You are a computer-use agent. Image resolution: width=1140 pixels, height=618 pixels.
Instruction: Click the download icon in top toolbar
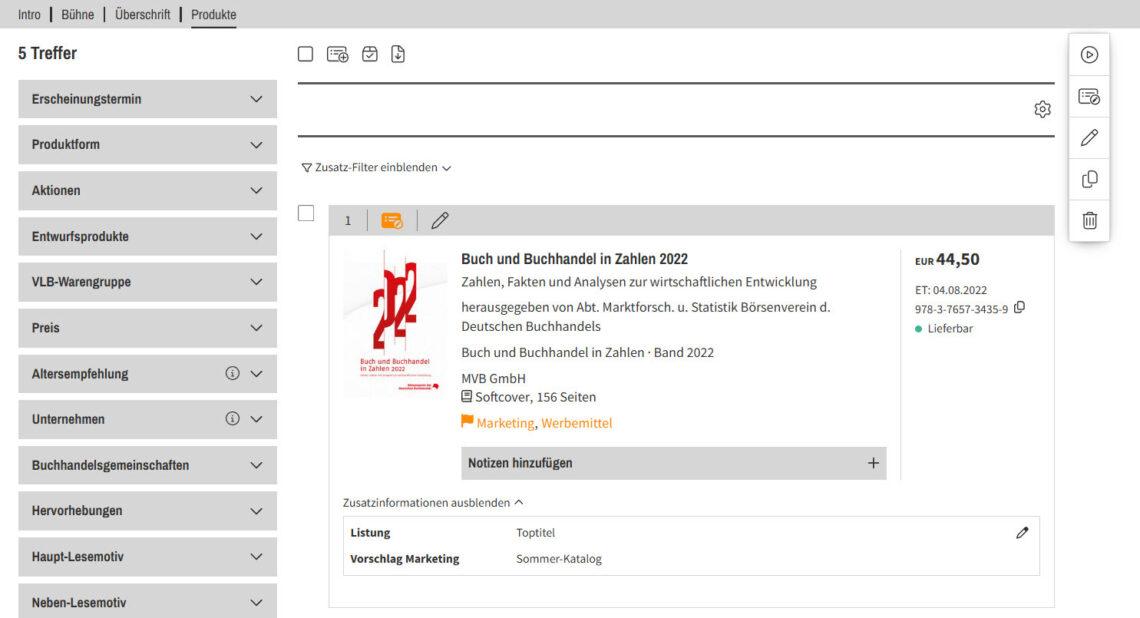pyautogui.click(x=398, y=54)
